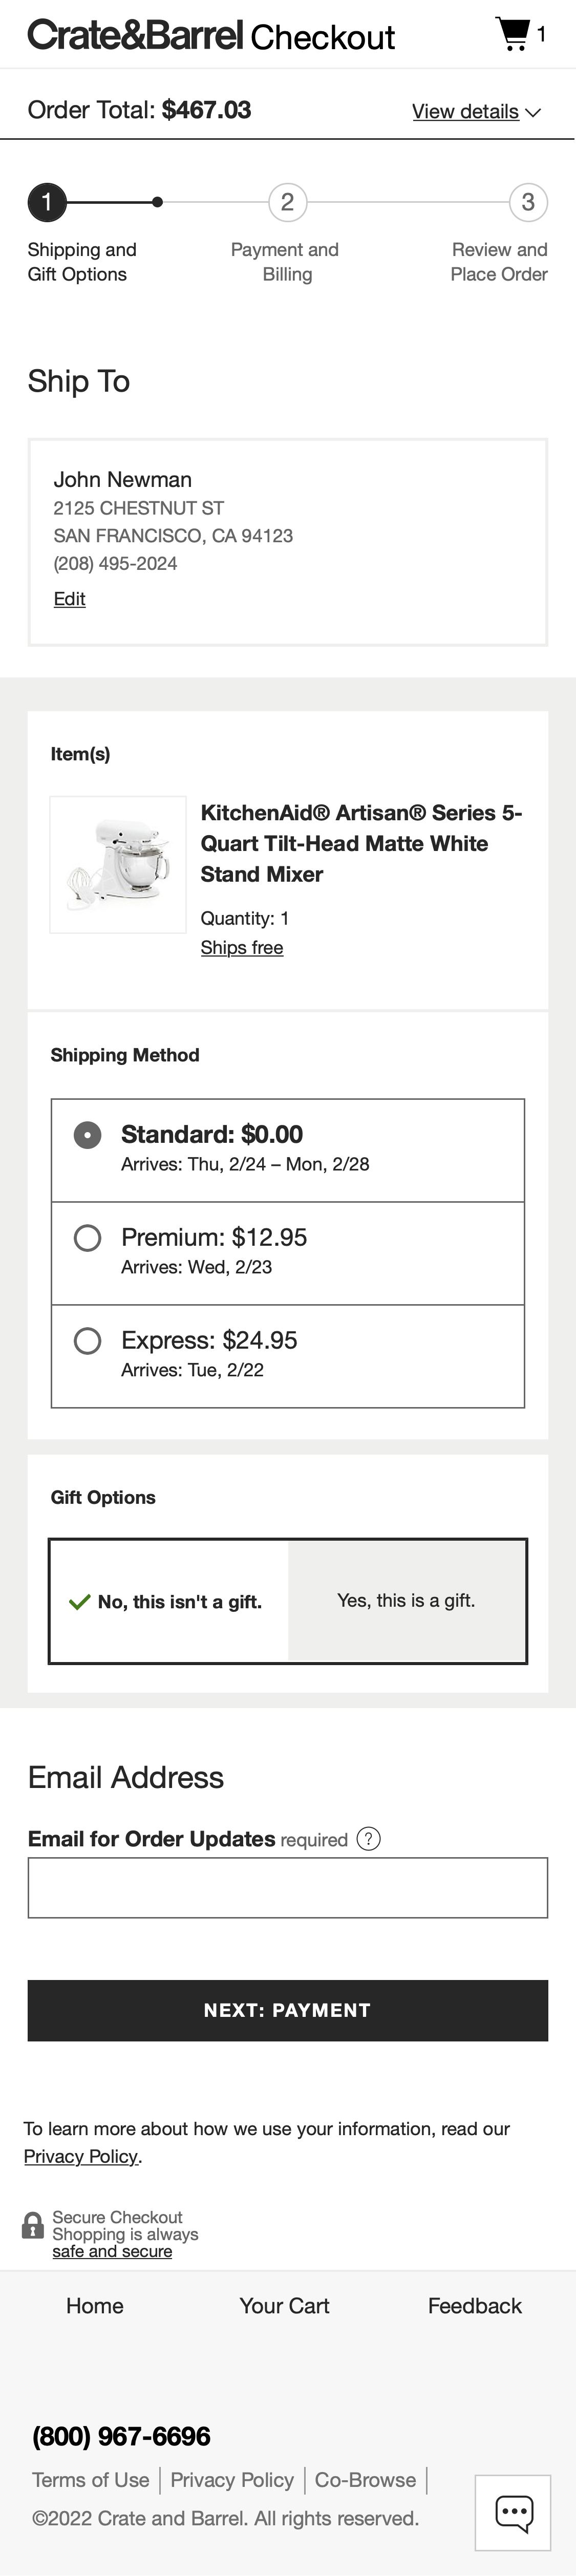The height and width of the screenshot is (2576, 576).
Task: Click the green checkmark beside gift option
Action: pyautogui.click(x=79, y=1600)
